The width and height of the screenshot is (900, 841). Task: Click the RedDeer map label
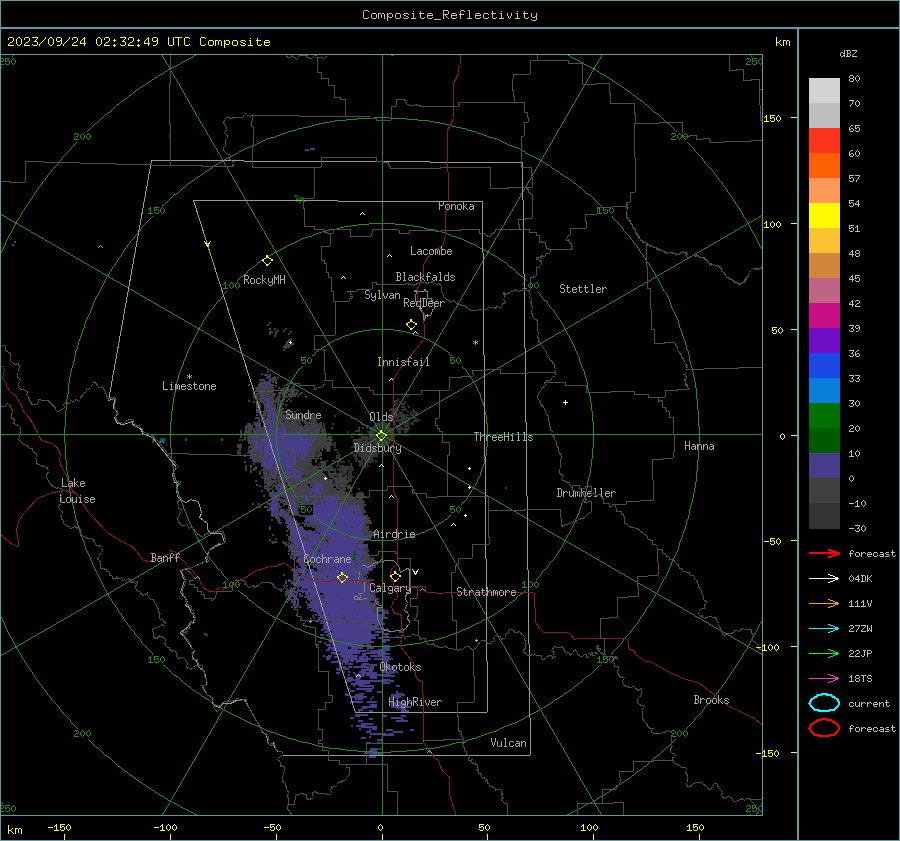tap(424, 303)
